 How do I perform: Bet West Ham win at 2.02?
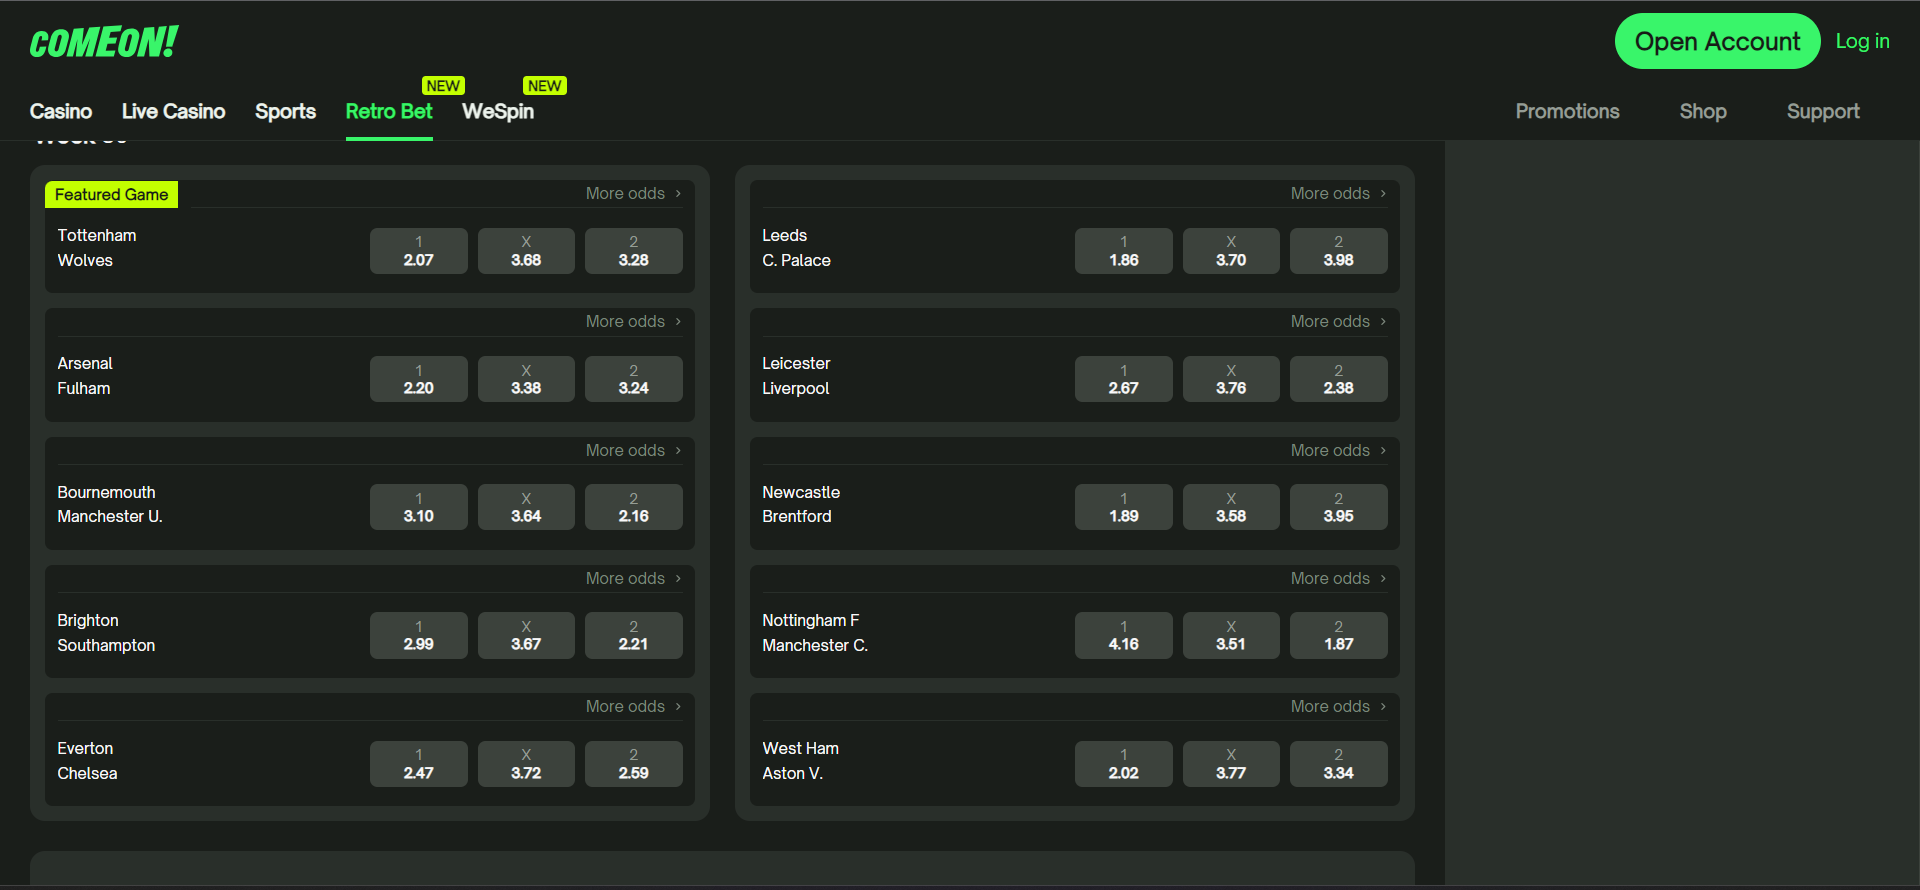click(1124, 764)
